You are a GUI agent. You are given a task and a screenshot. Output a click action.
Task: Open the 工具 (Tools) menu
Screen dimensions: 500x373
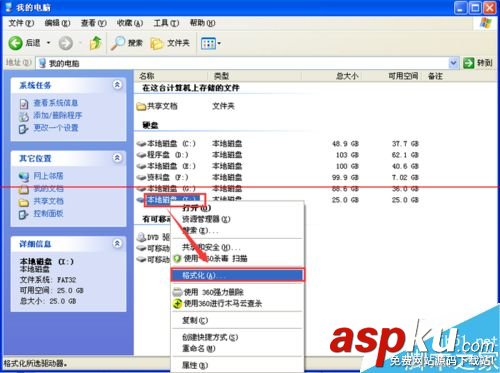[x=166, y=23]
